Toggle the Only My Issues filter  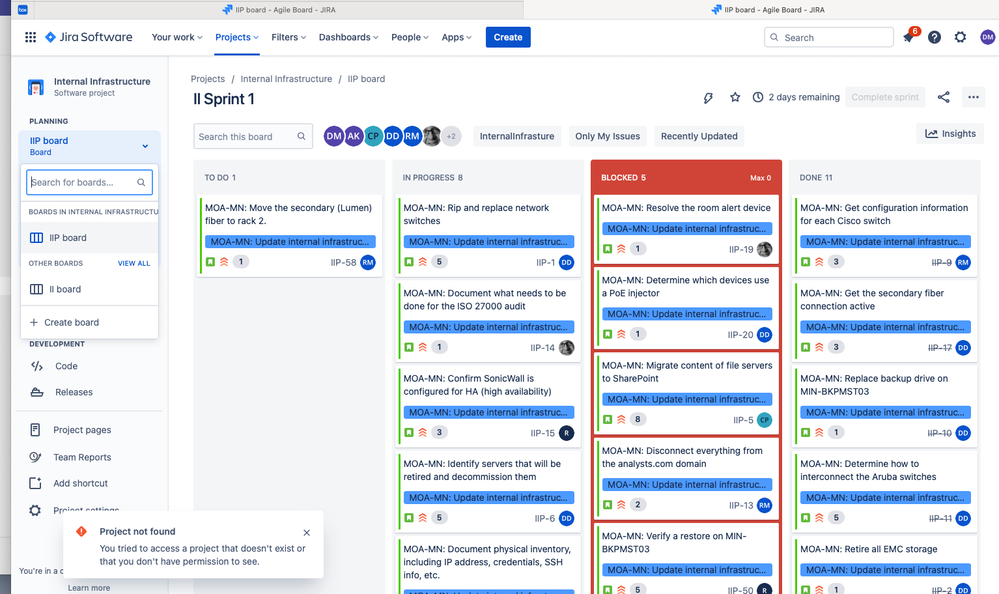[607, 136]
